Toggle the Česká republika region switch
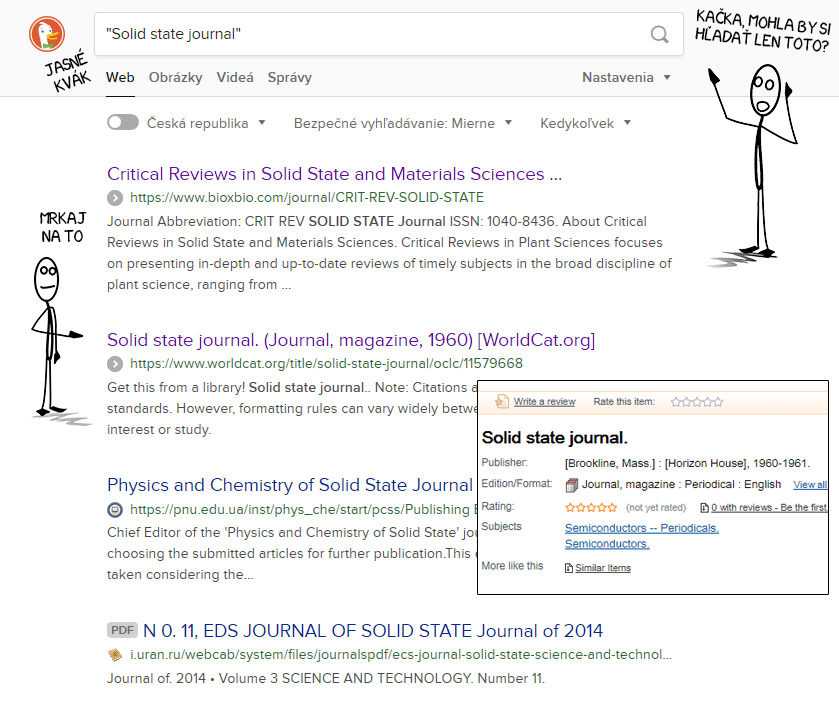This screenshot has height=706, width=839. click(x=123, y=123)
